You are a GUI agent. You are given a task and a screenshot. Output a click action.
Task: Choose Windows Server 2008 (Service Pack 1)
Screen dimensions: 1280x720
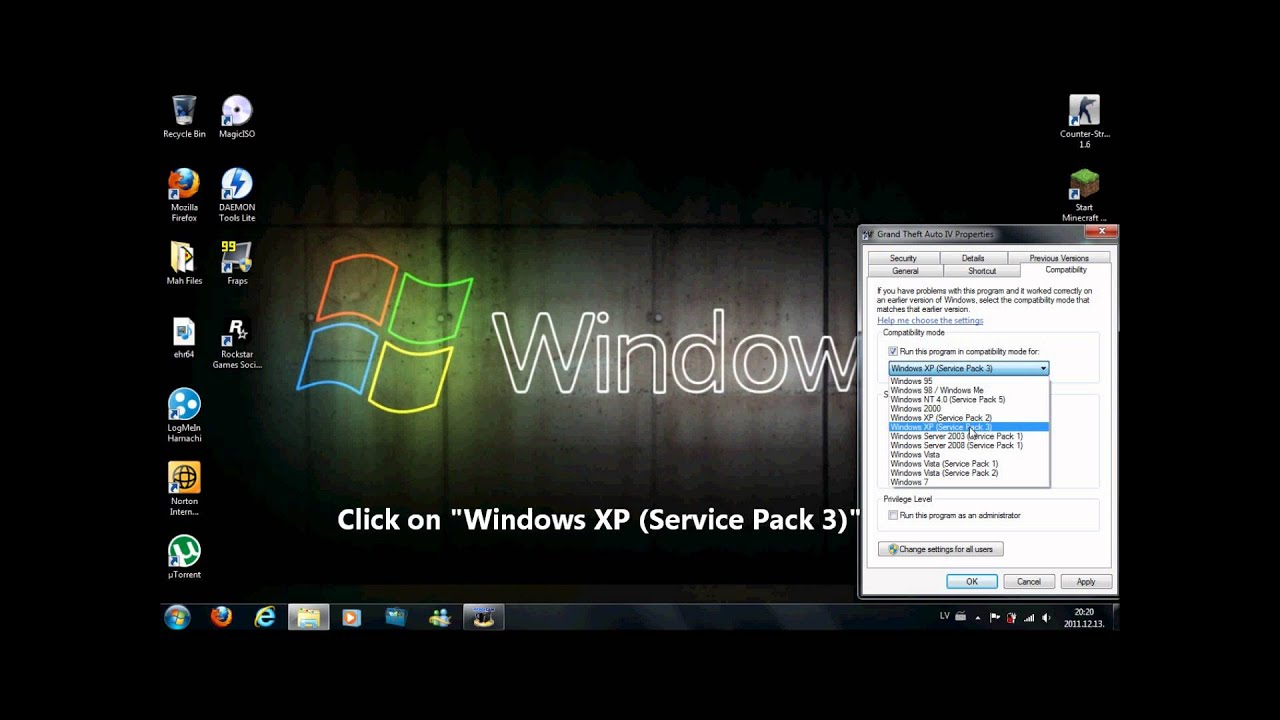[968, 445]
